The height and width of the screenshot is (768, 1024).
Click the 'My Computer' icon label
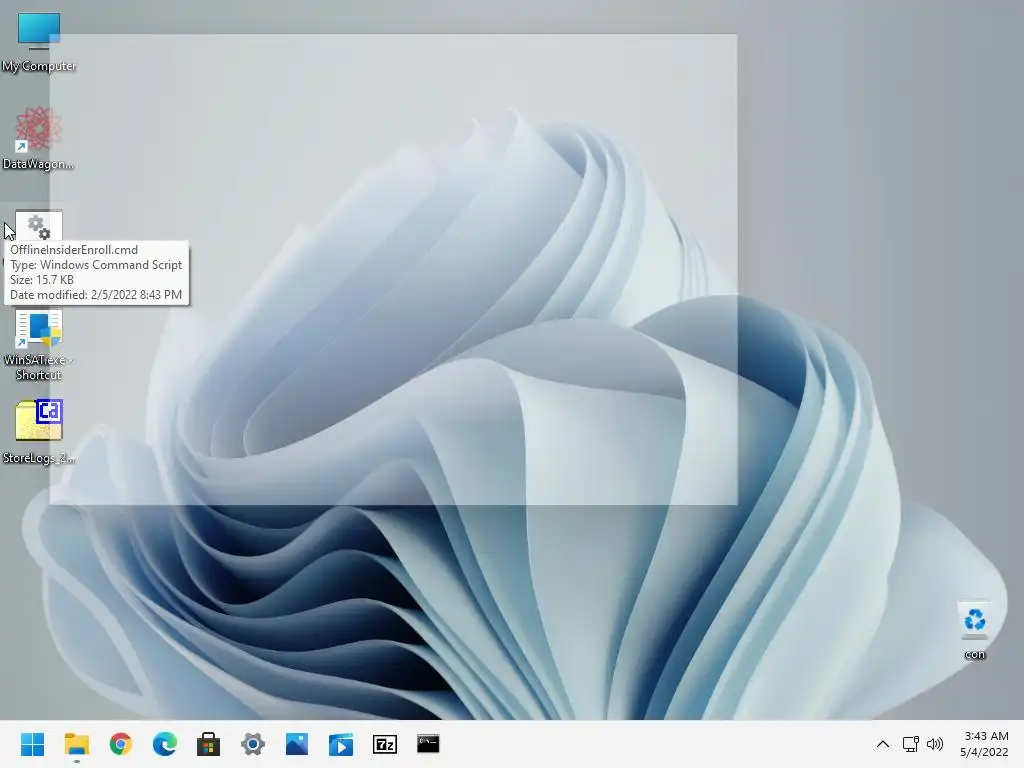39,66
